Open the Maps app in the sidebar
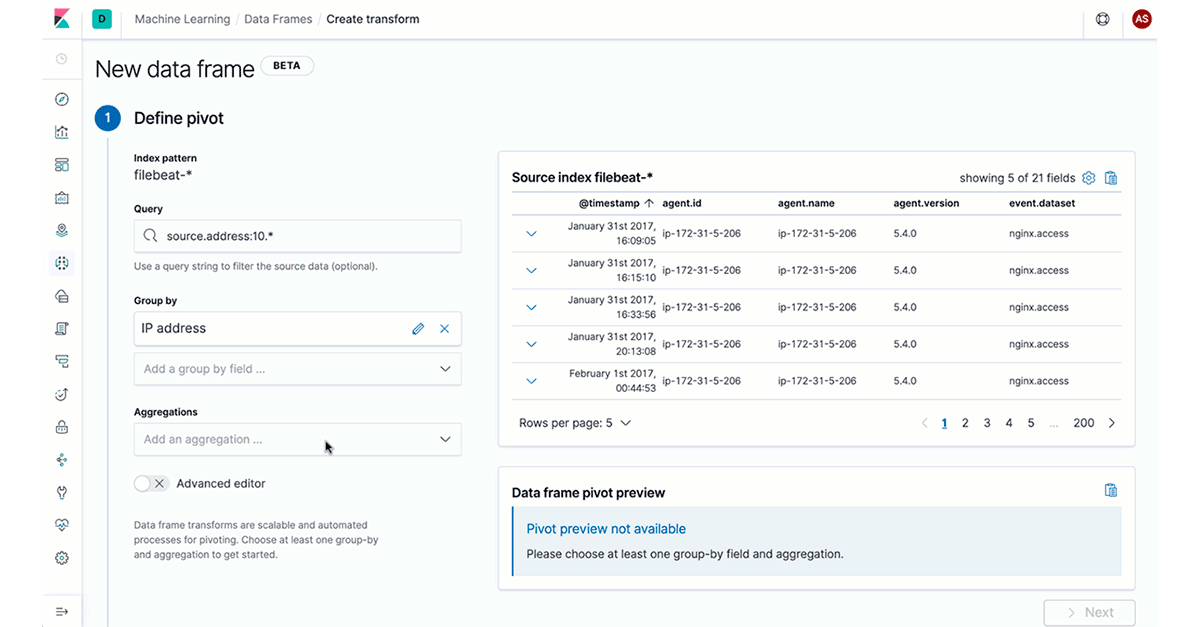The height and width of the screenshot is (627, 1200). click(x=61, y=229)
